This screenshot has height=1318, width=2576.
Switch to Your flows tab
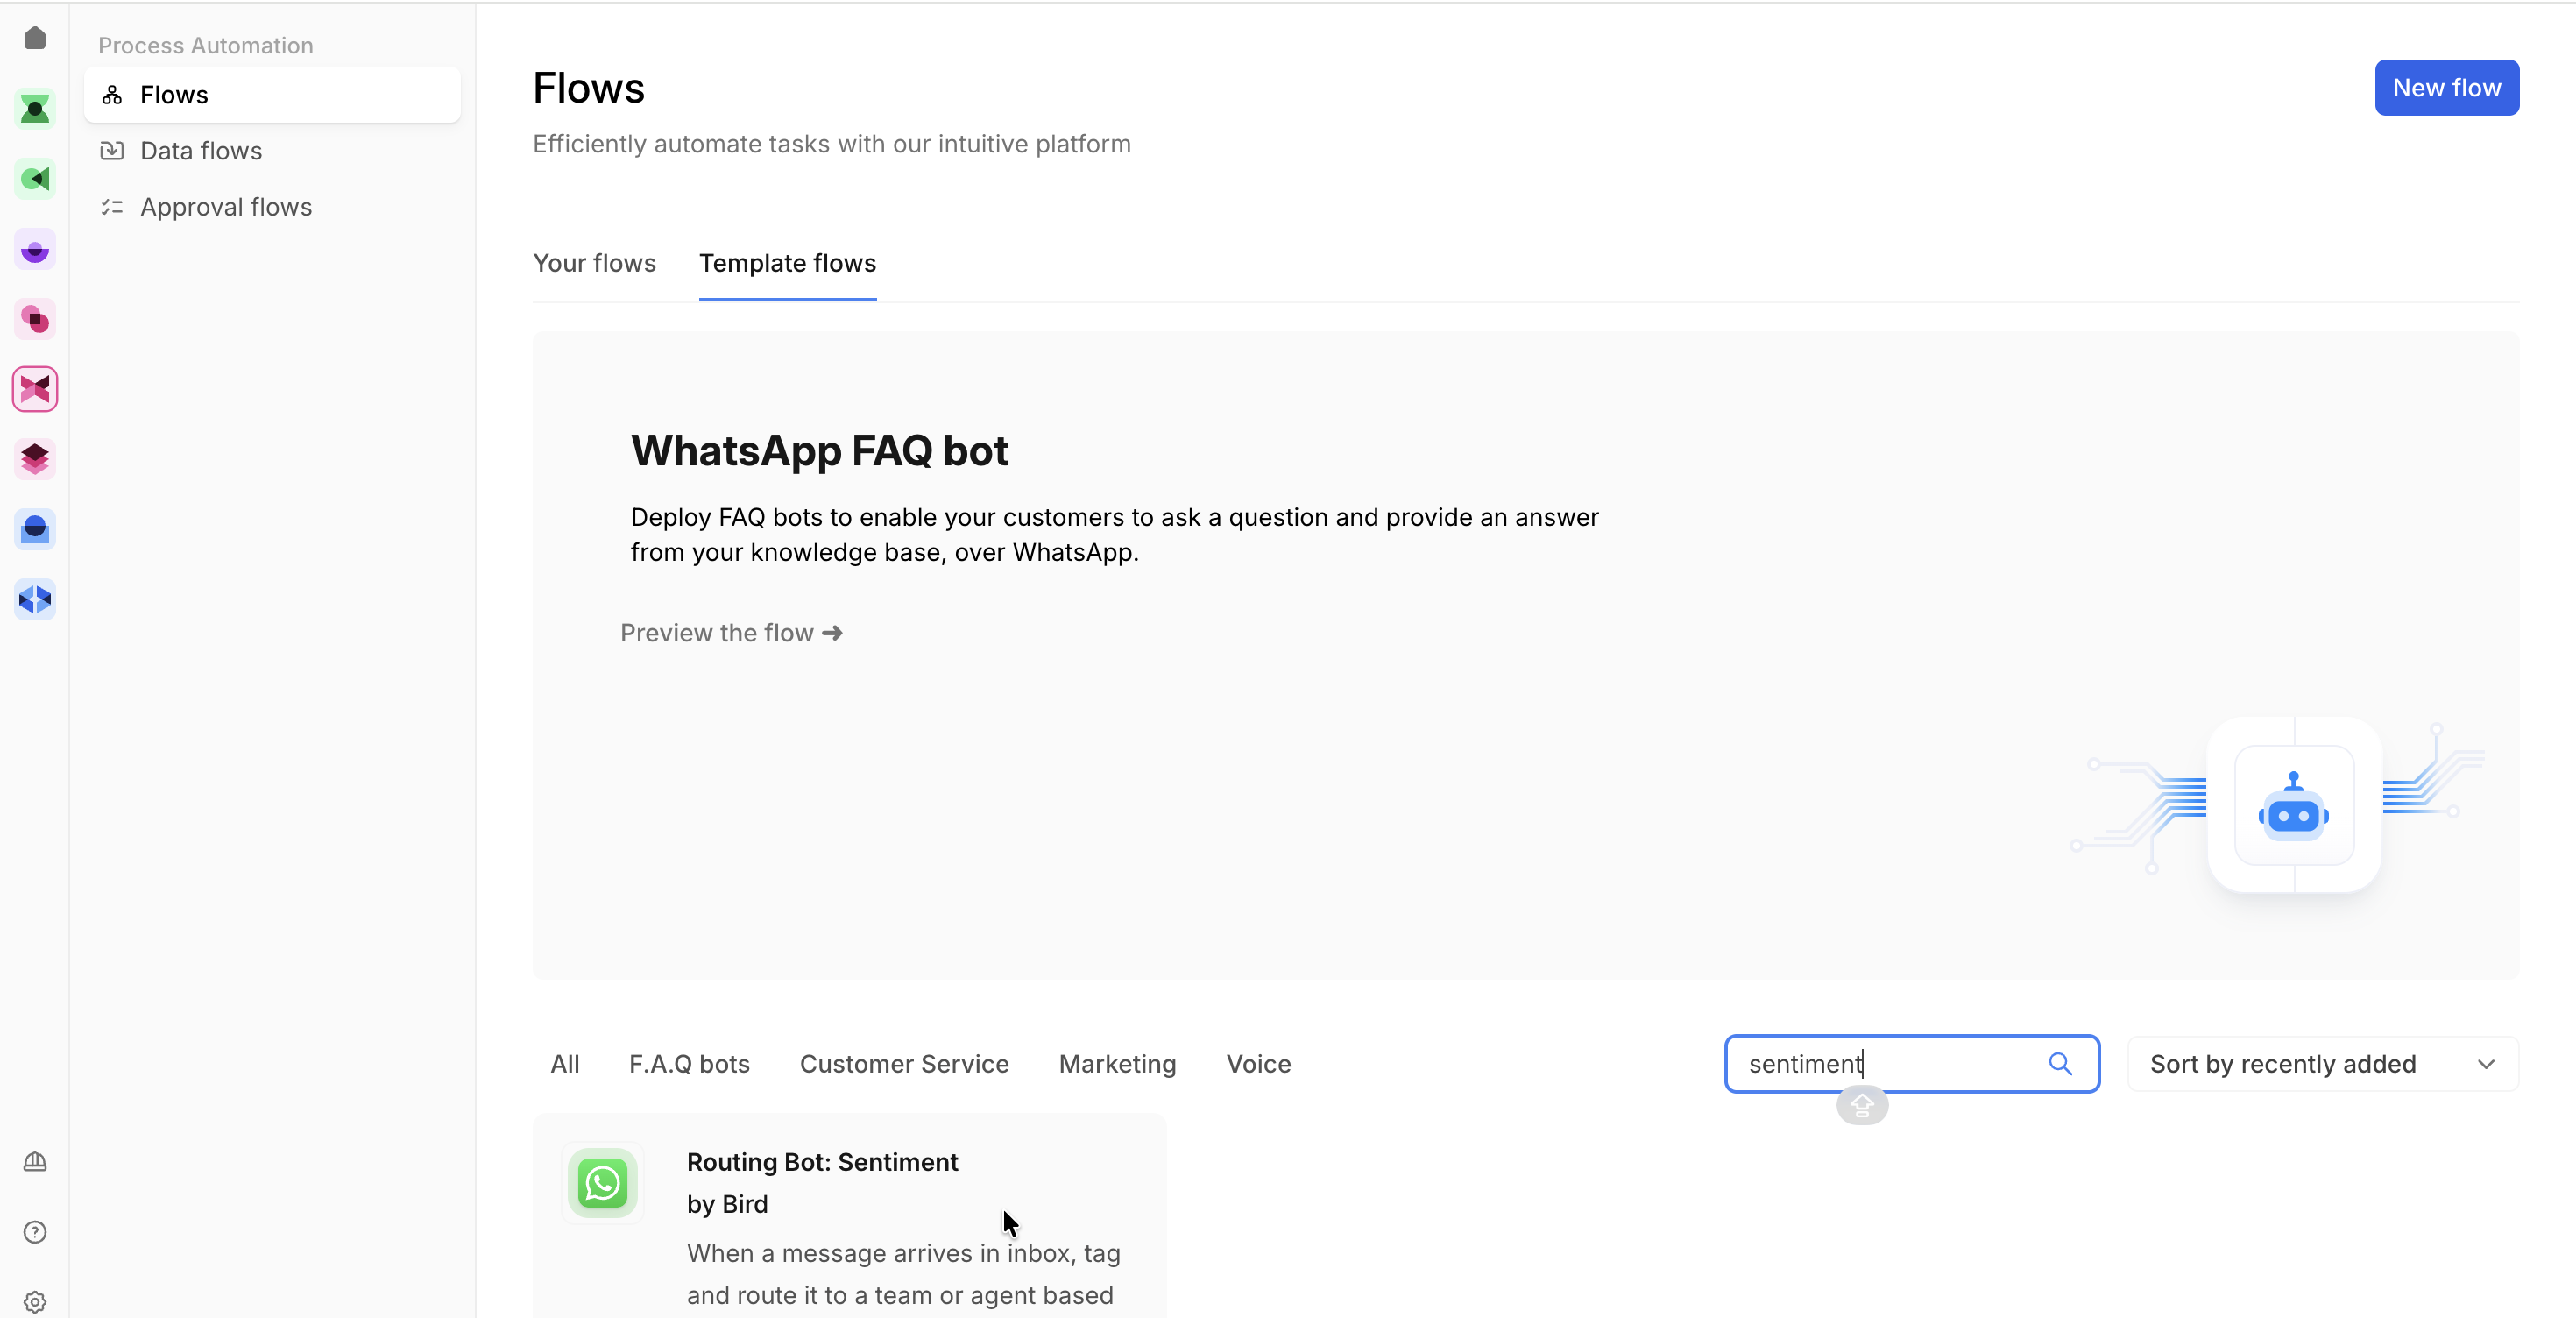[x=594, y=263]
